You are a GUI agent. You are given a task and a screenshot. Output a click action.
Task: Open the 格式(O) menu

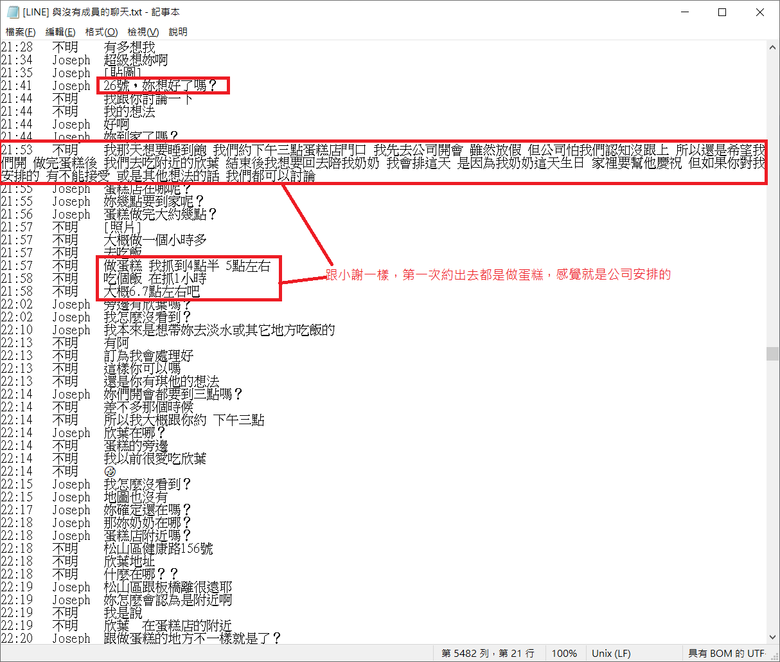tap(101, 32)
